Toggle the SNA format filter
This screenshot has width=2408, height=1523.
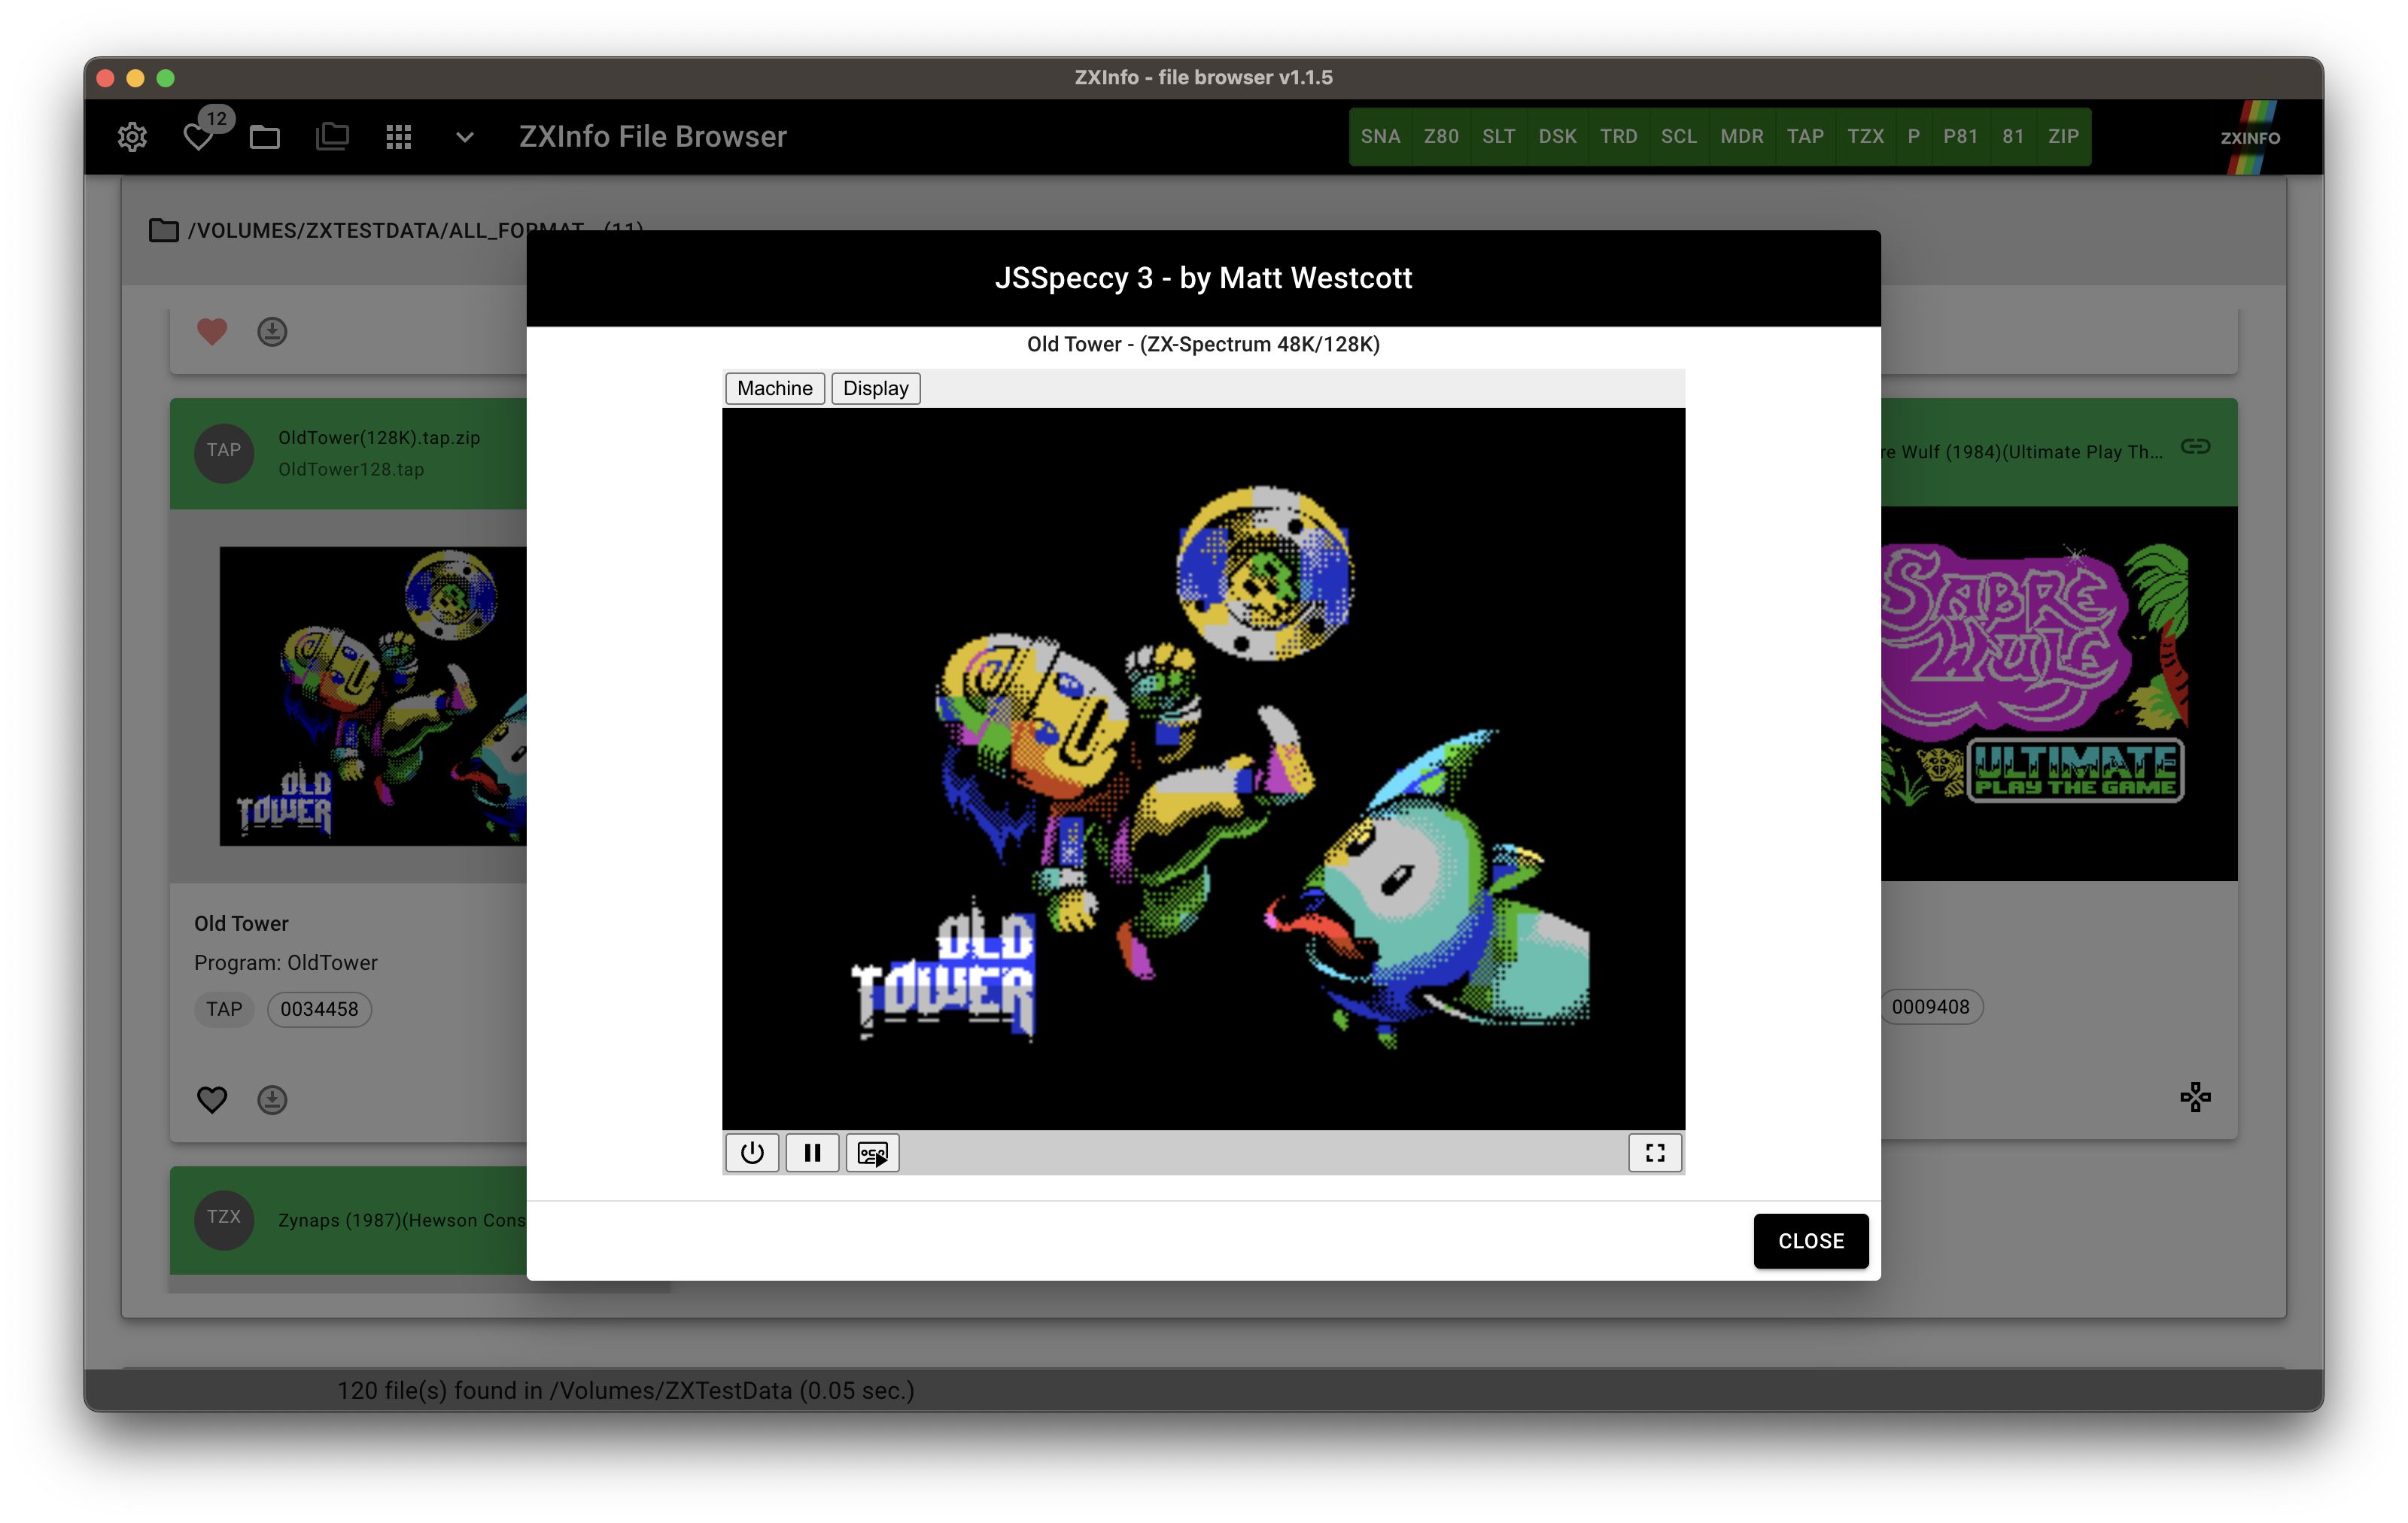tap(1380, 137)
